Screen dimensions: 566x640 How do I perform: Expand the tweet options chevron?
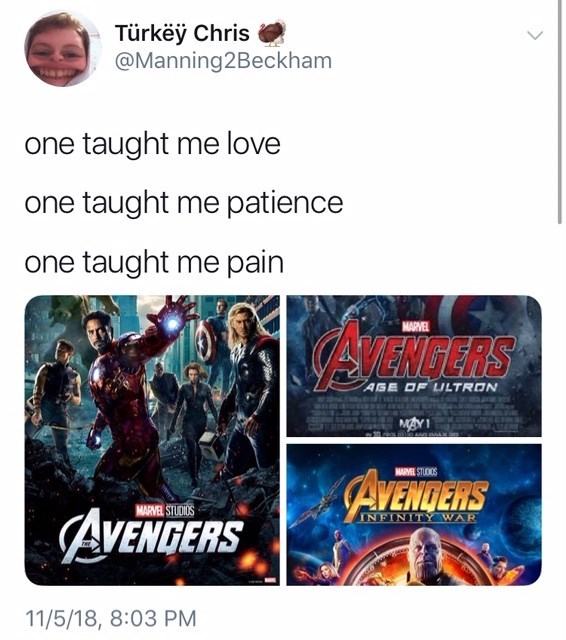pos(535,36)
